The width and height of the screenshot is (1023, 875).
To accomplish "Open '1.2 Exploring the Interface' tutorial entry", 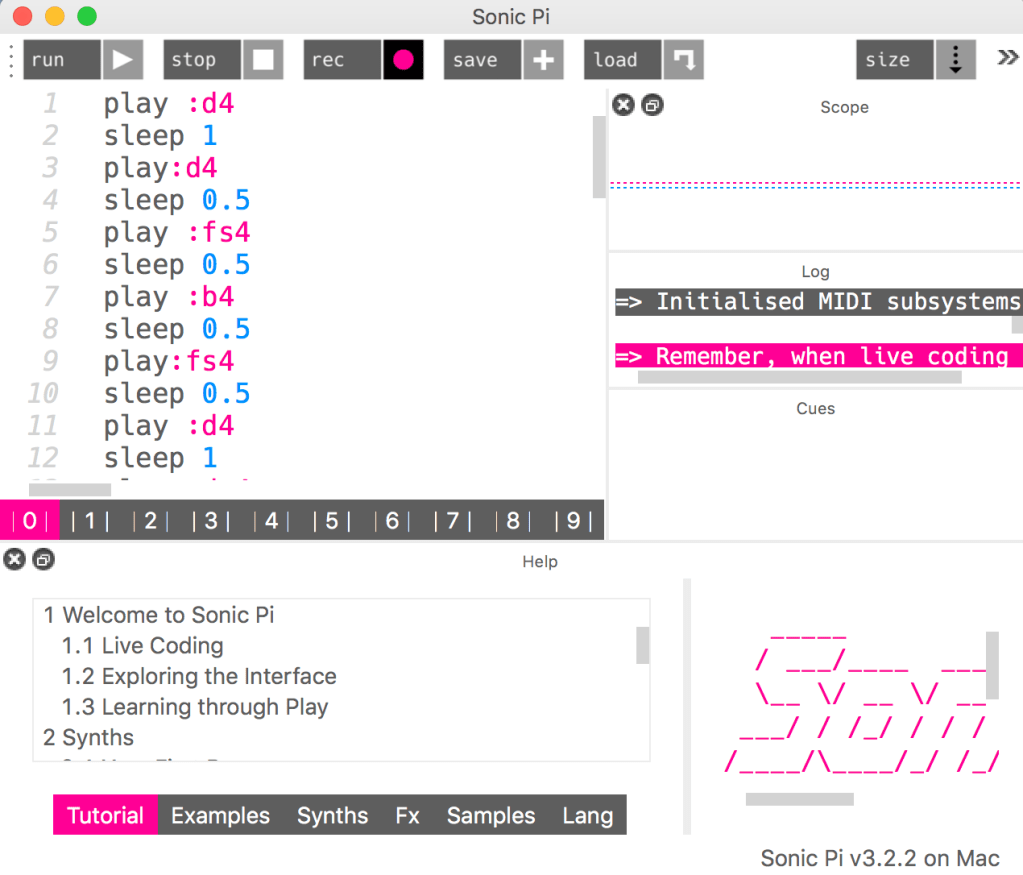I will [199, 676].
